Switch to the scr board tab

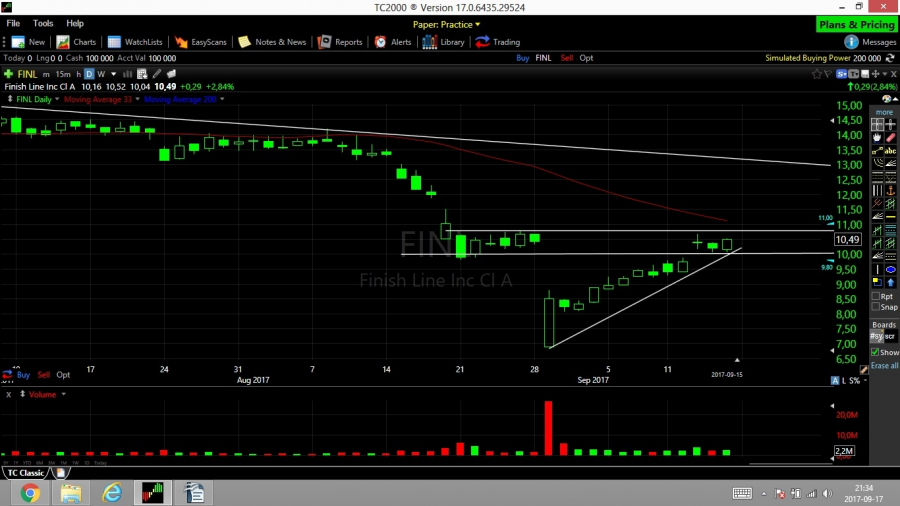890,336
